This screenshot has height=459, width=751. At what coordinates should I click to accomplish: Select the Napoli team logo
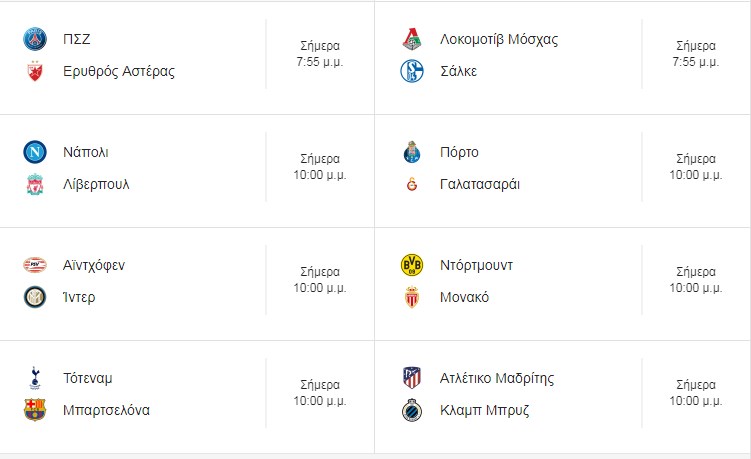35,152
